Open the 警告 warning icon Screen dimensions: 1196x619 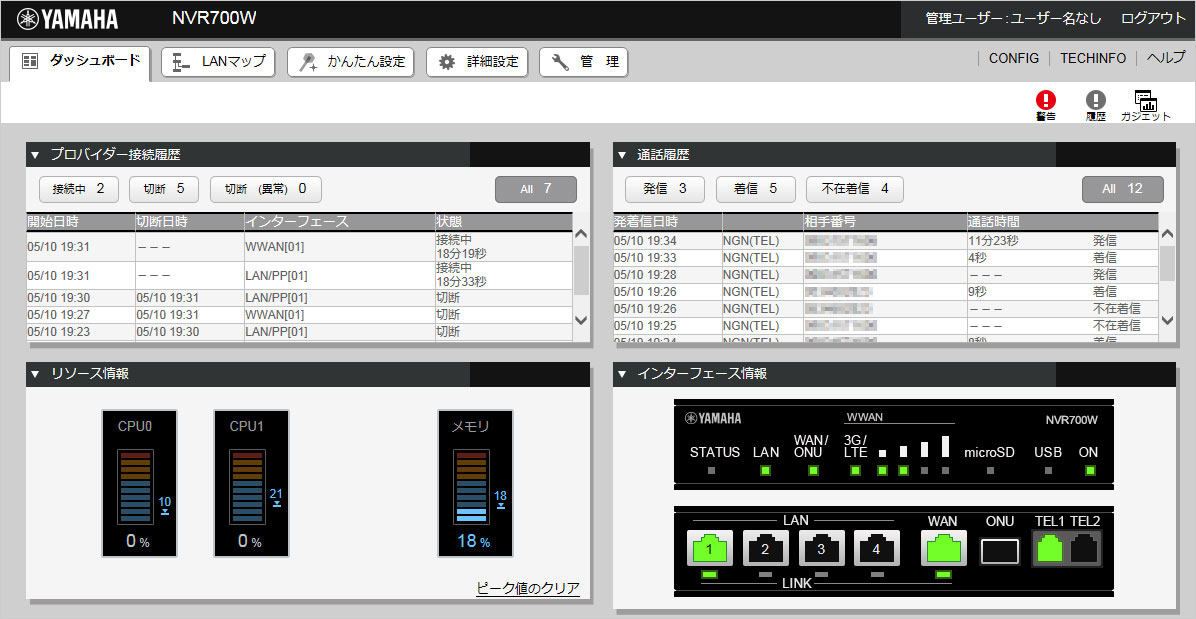[x=1046, y=104]
